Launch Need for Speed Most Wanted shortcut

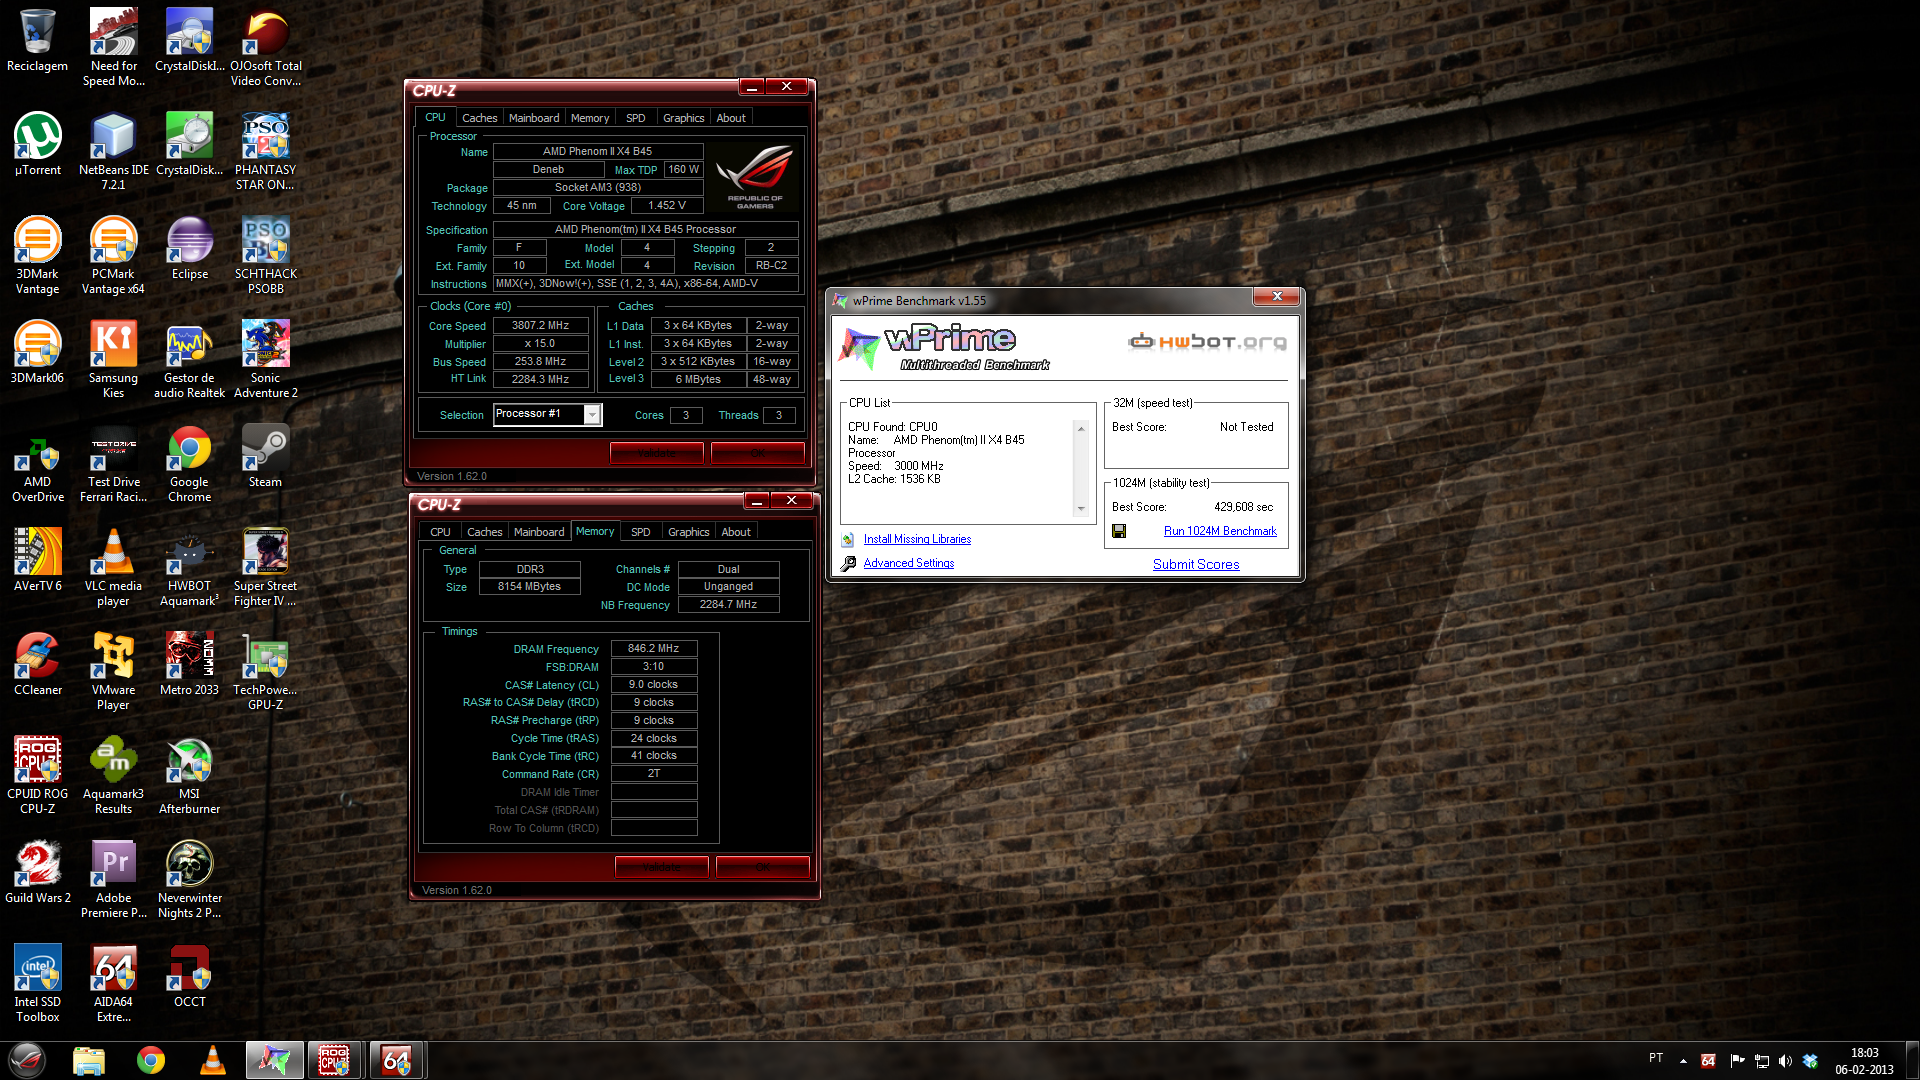click(x=113, y=47)
